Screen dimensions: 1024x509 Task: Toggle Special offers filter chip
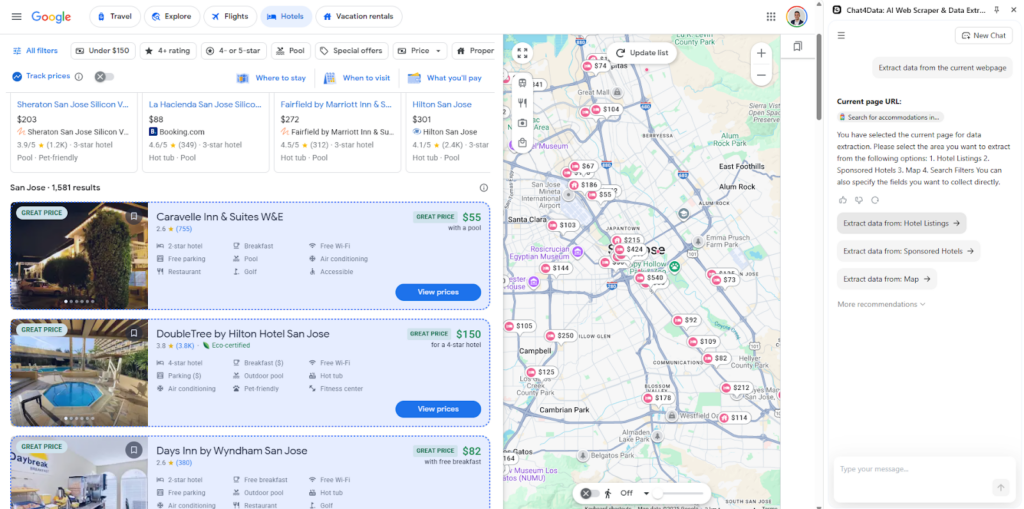pyautogui.click(x=351, y=50)
